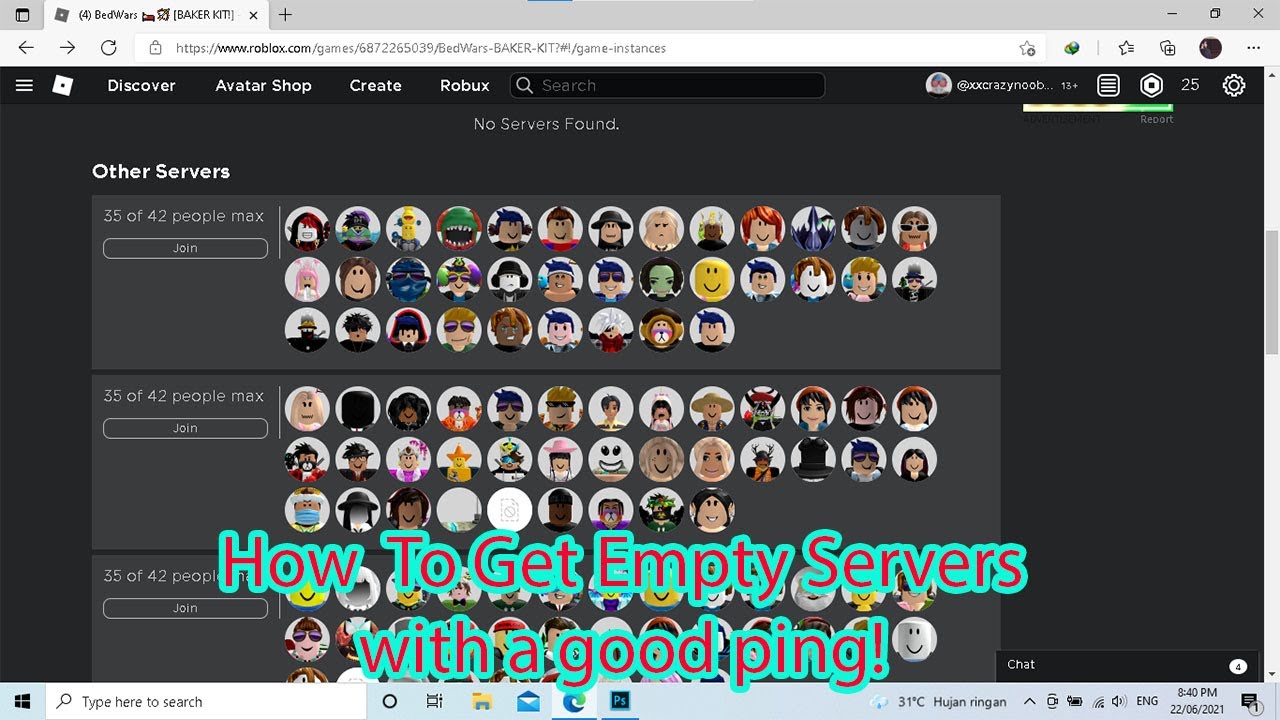Close the BedWars browser tab
This screenshot has height=720, width=1280.
[x=254, y=15]
